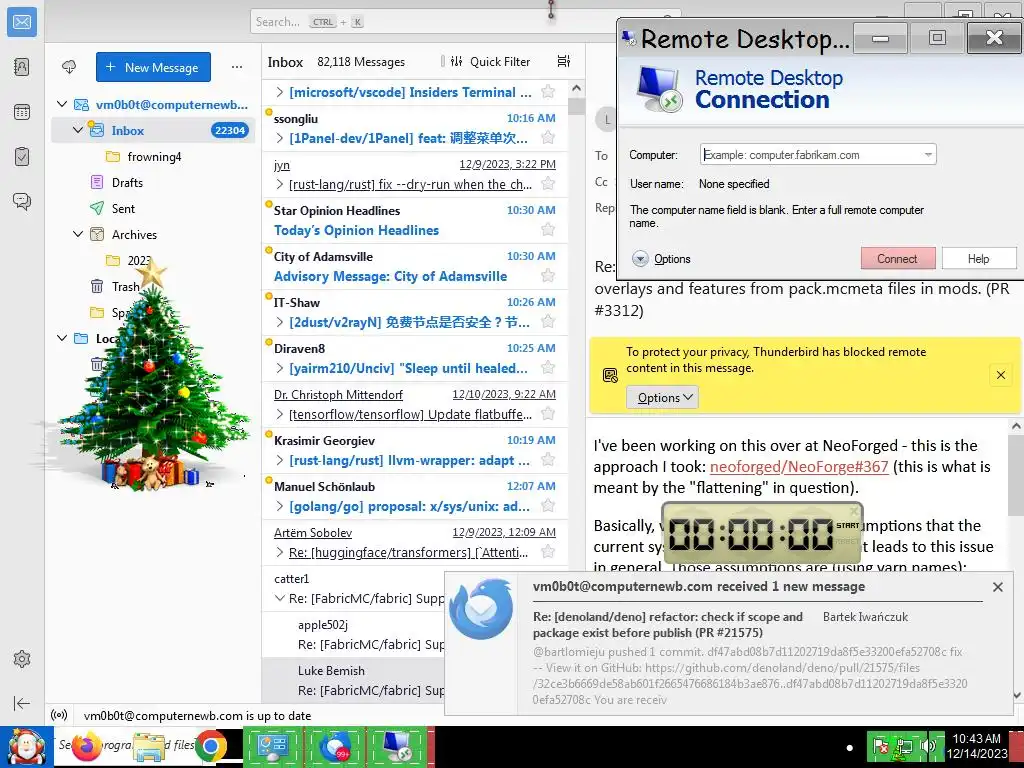Viewport: 1024px width, 768px height.
Task: Star the 2dust/v2rayN message
Action: coord(548,322)
